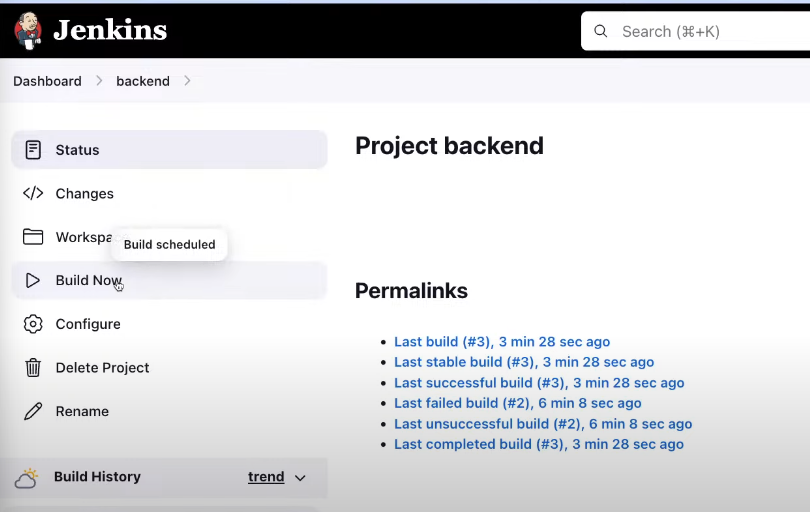Open the Status sidebar item
This screenshot has height=512, width=810.
(169, 150)
